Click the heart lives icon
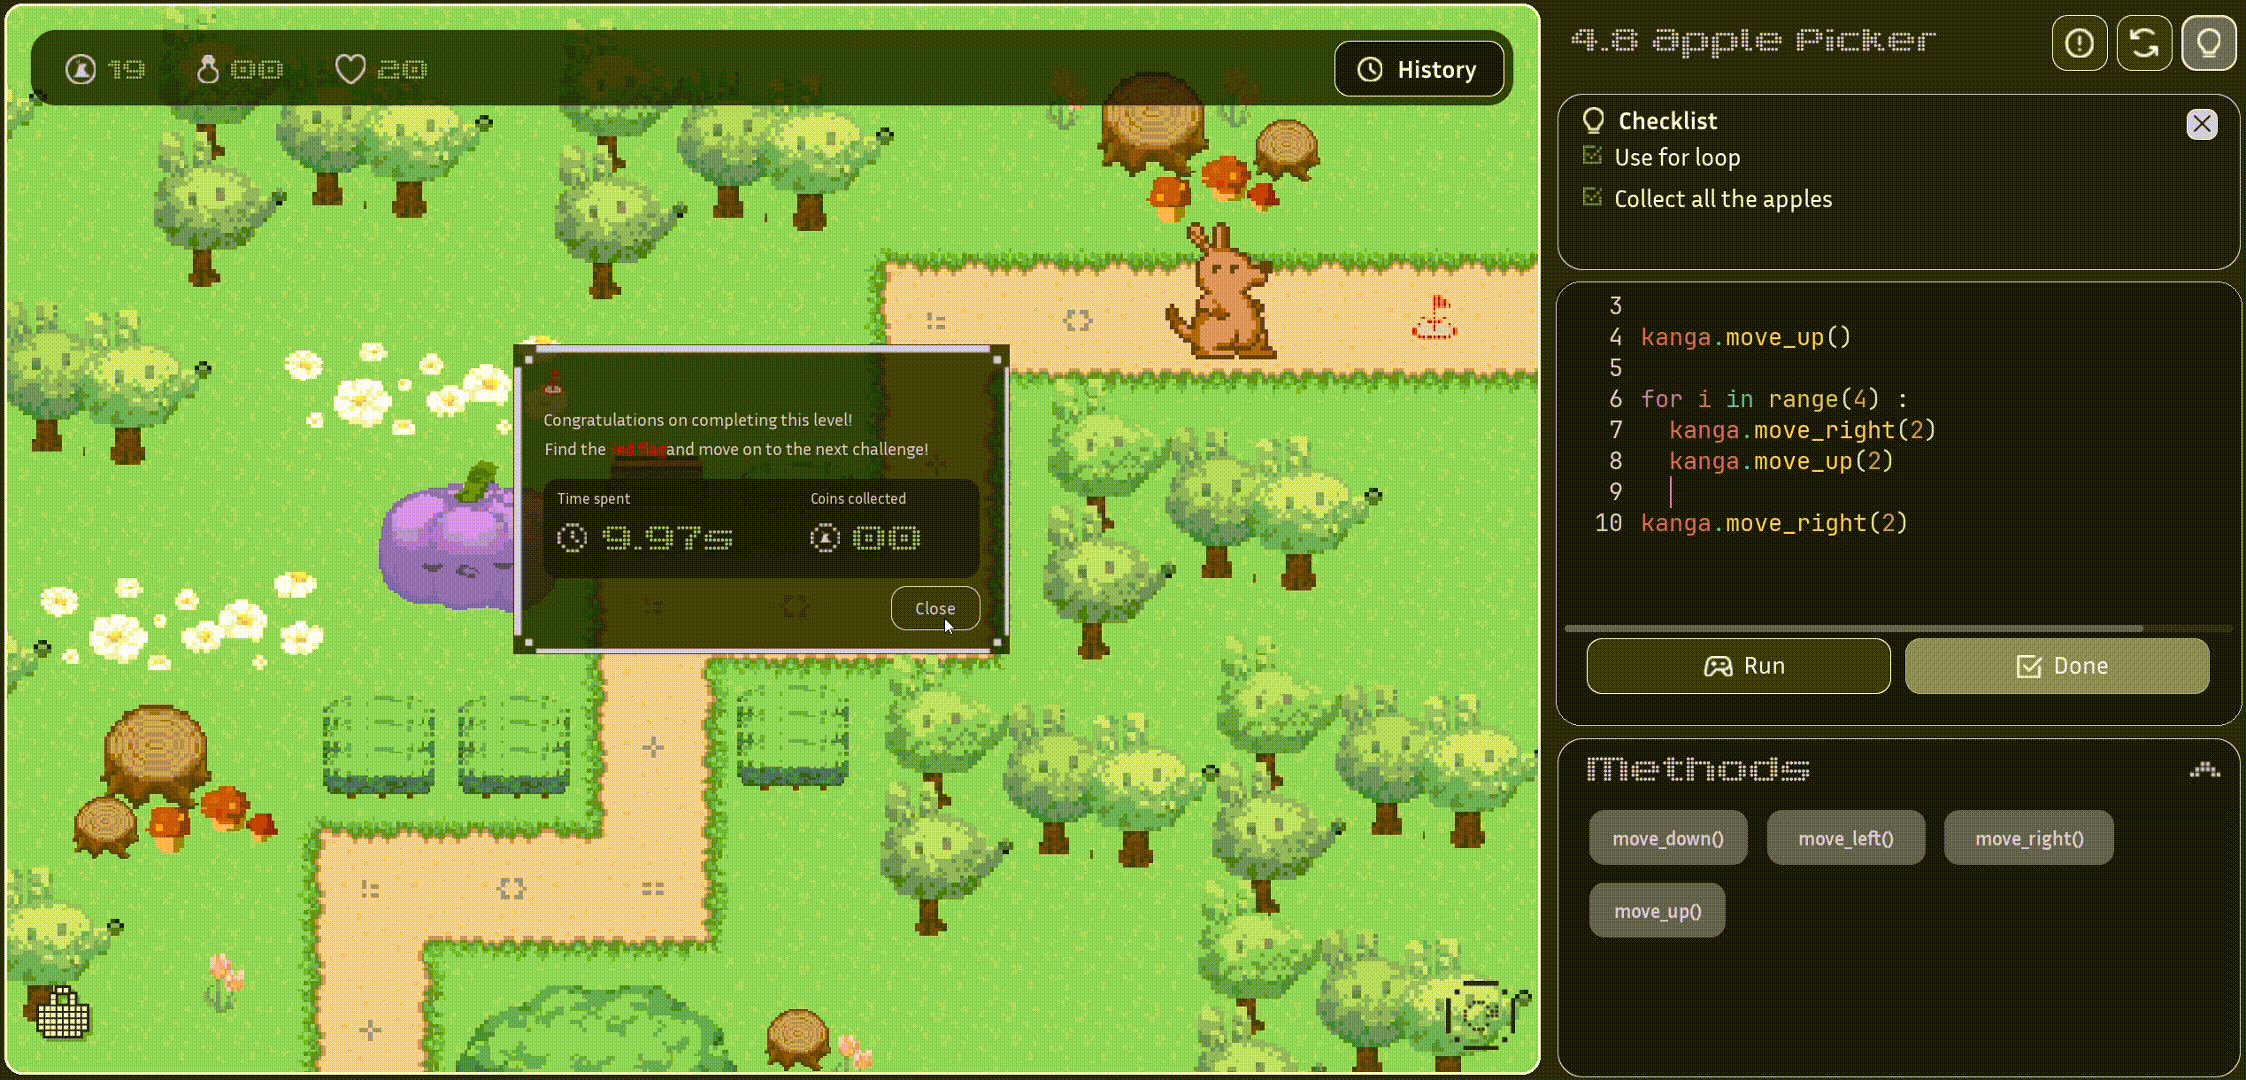 coord(350,69)
